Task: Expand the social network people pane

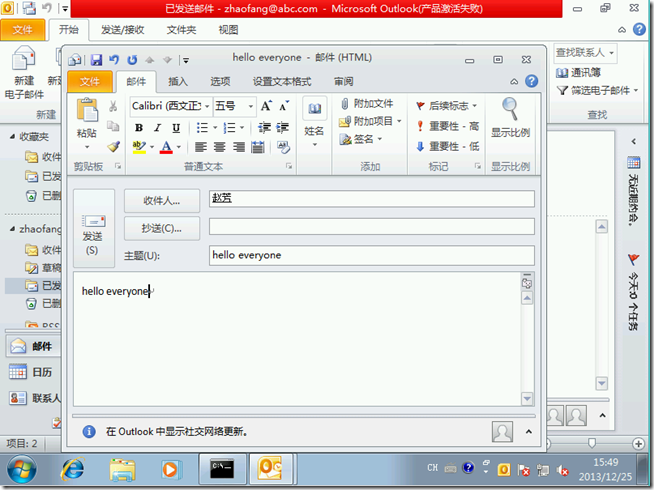Action: click(528, 432)
